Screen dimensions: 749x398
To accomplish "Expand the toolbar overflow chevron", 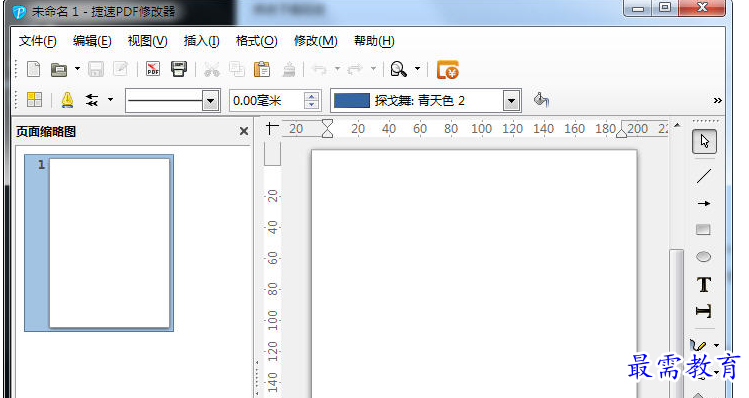I will 717,100.
